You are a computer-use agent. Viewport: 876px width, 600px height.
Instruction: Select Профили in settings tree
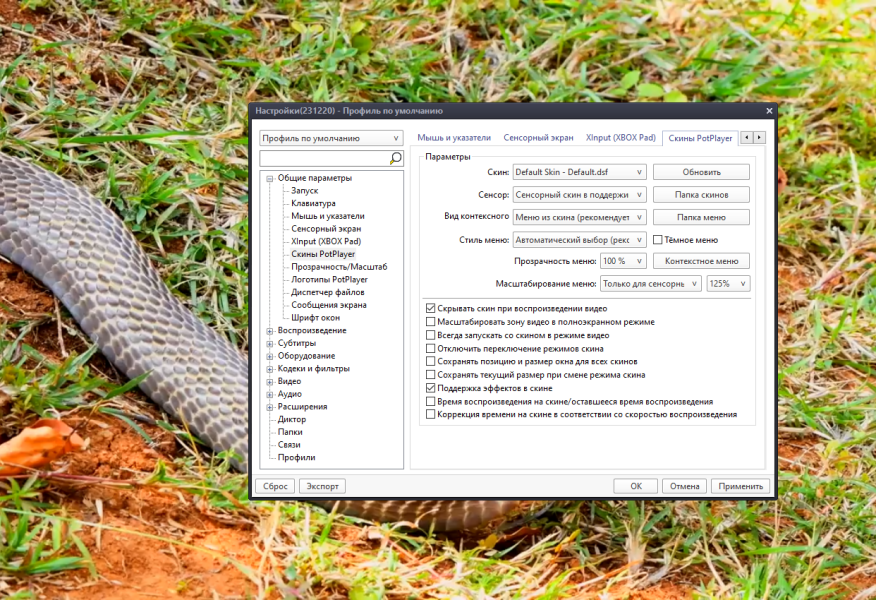coord(296,457)
